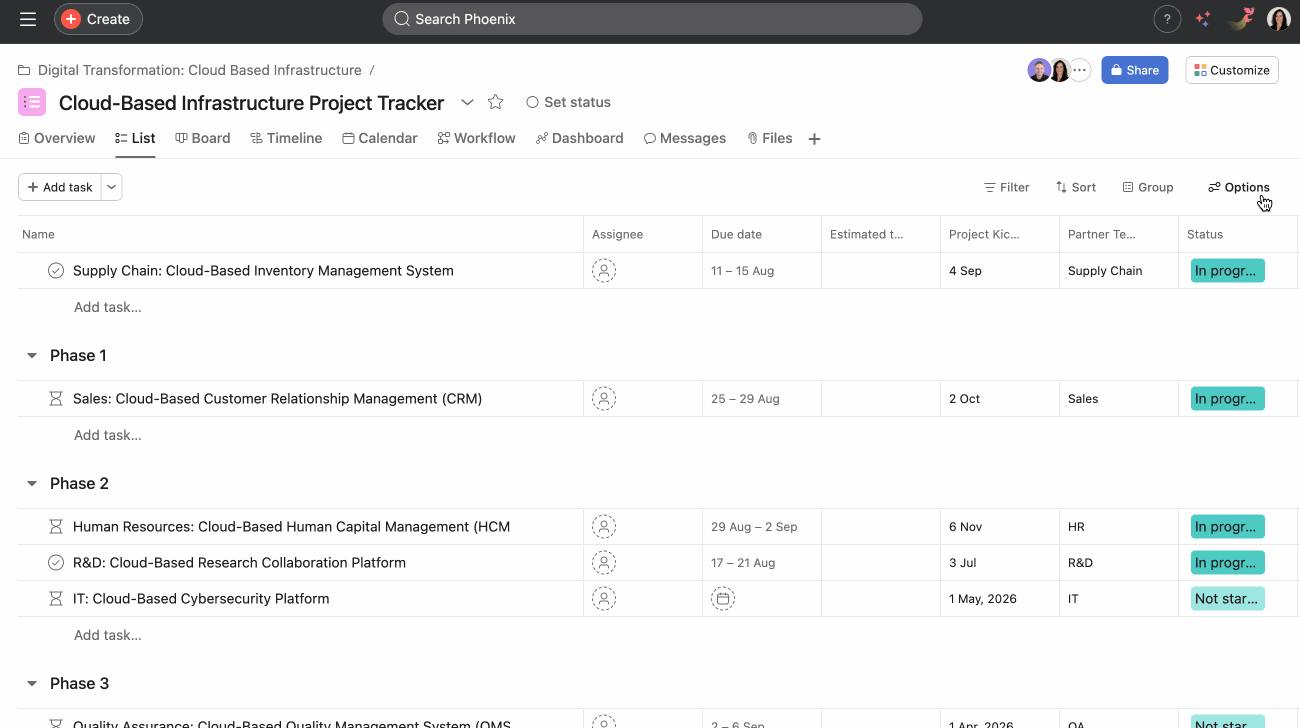
Task: Open user profile avatar menu
Action: tap(1278, 19)
